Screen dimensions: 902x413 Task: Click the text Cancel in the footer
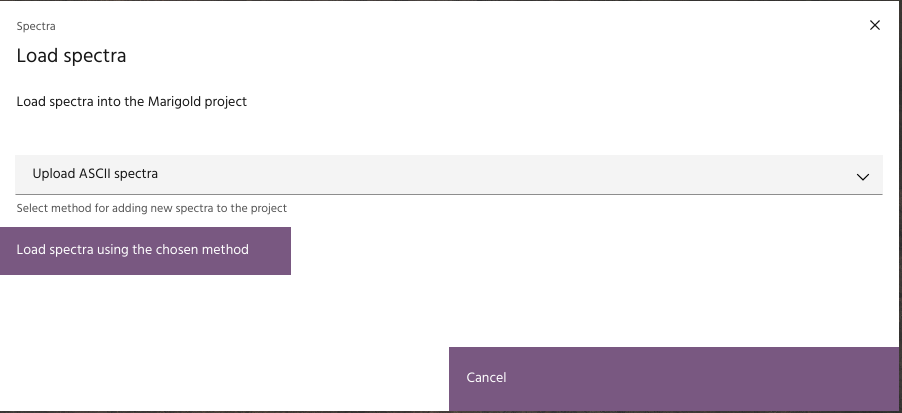pyautogui.click(x=486, y=378)
